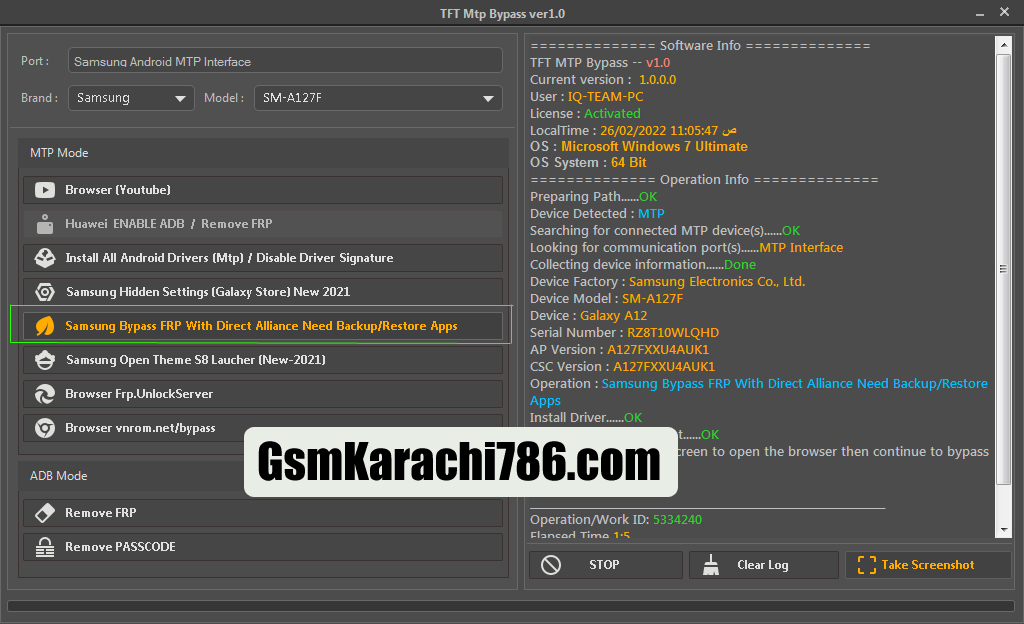This screenshot has height=624, width=1024.
Task: Click Operation/Work ID 5334240 value
Action: pyautogui.click(x=677, y=520)
